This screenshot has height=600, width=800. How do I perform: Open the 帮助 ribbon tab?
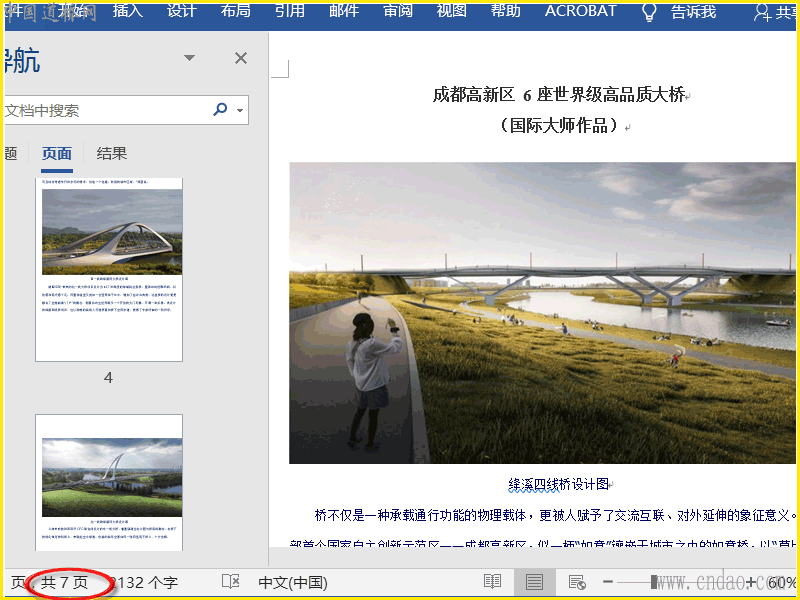click(506, 10)
